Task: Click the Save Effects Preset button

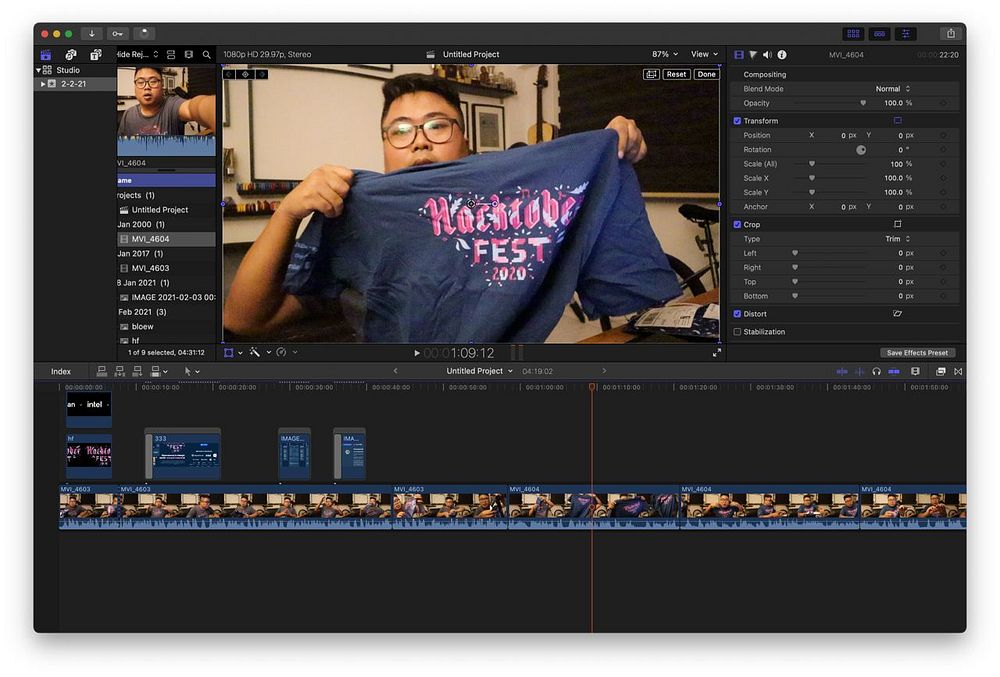Action: point(917,353)
